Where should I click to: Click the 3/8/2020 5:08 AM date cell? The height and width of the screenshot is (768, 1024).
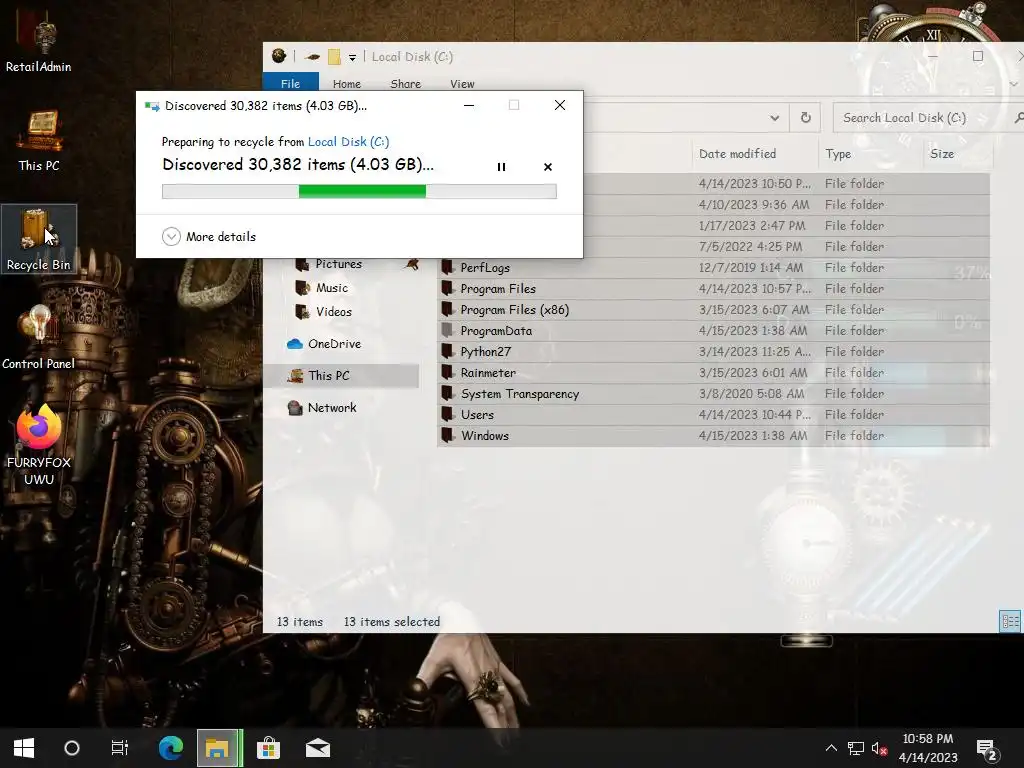point(752,394)
